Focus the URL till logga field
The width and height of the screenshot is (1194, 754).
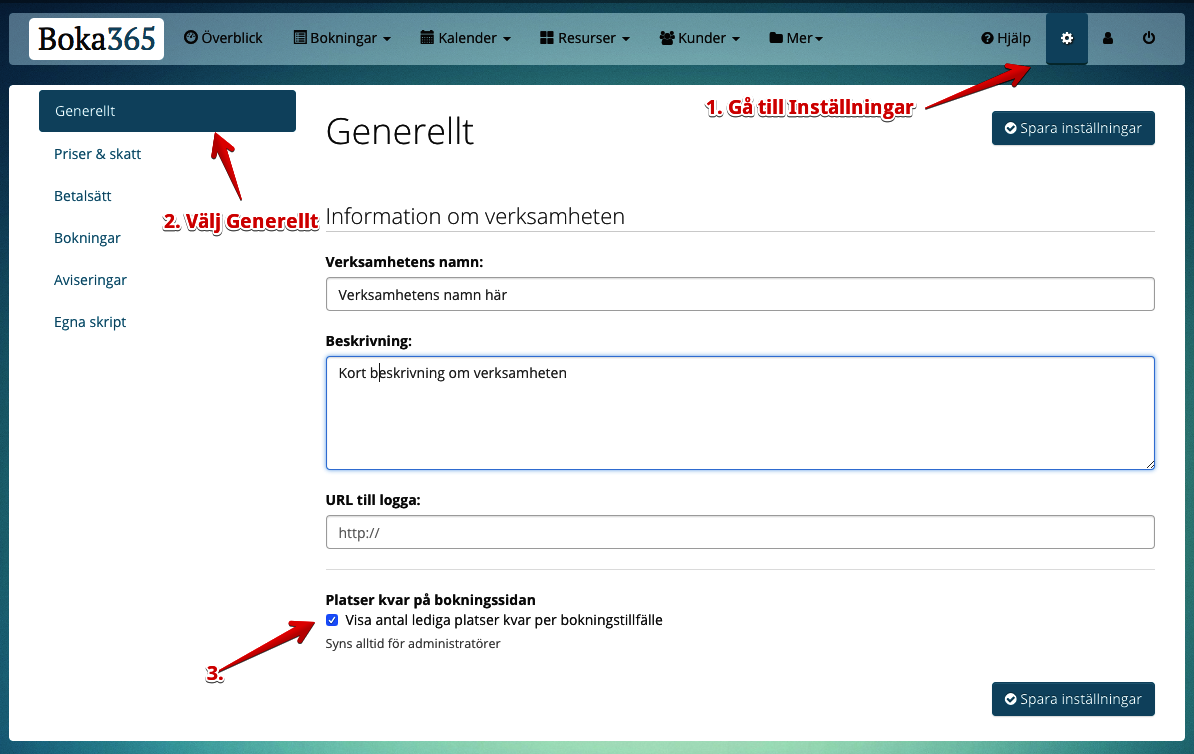tap(740, 532)
